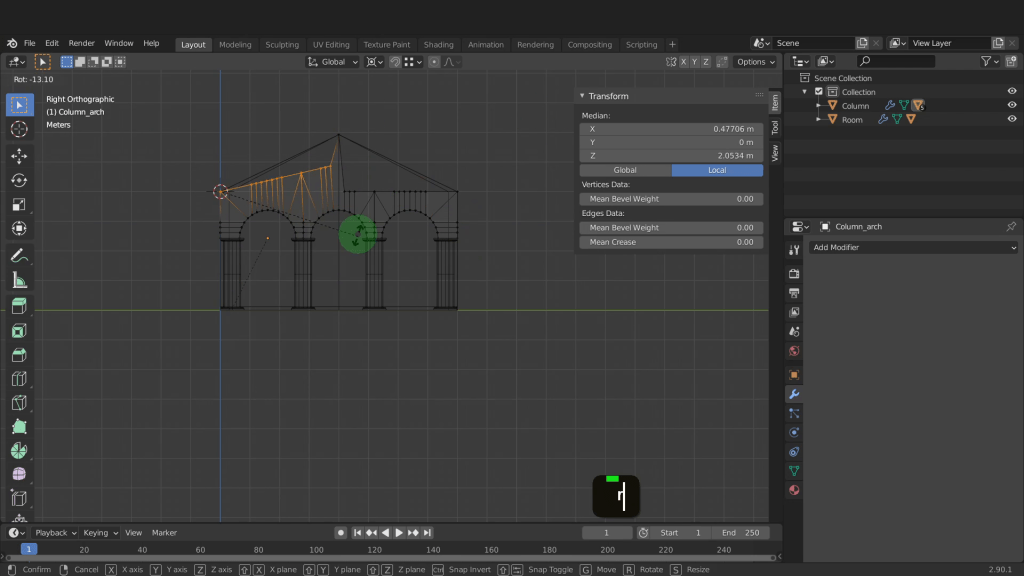
Task: Activate the Annotate tool
Action: point(19,256)
